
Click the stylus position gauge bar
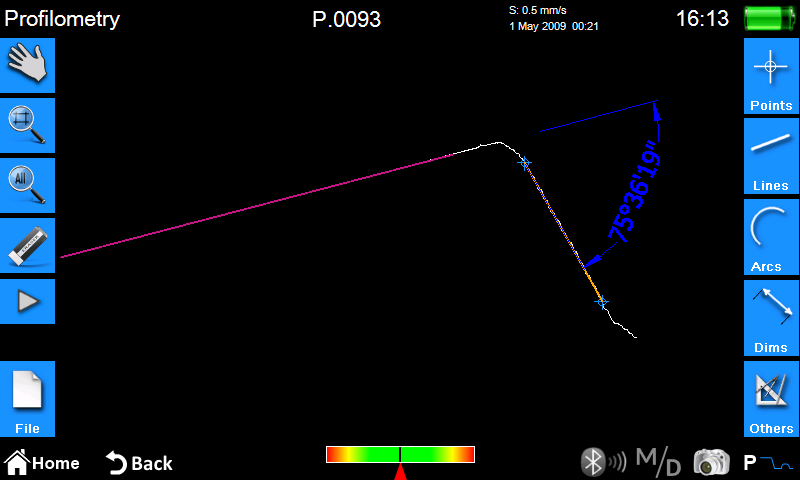point(400,455)
